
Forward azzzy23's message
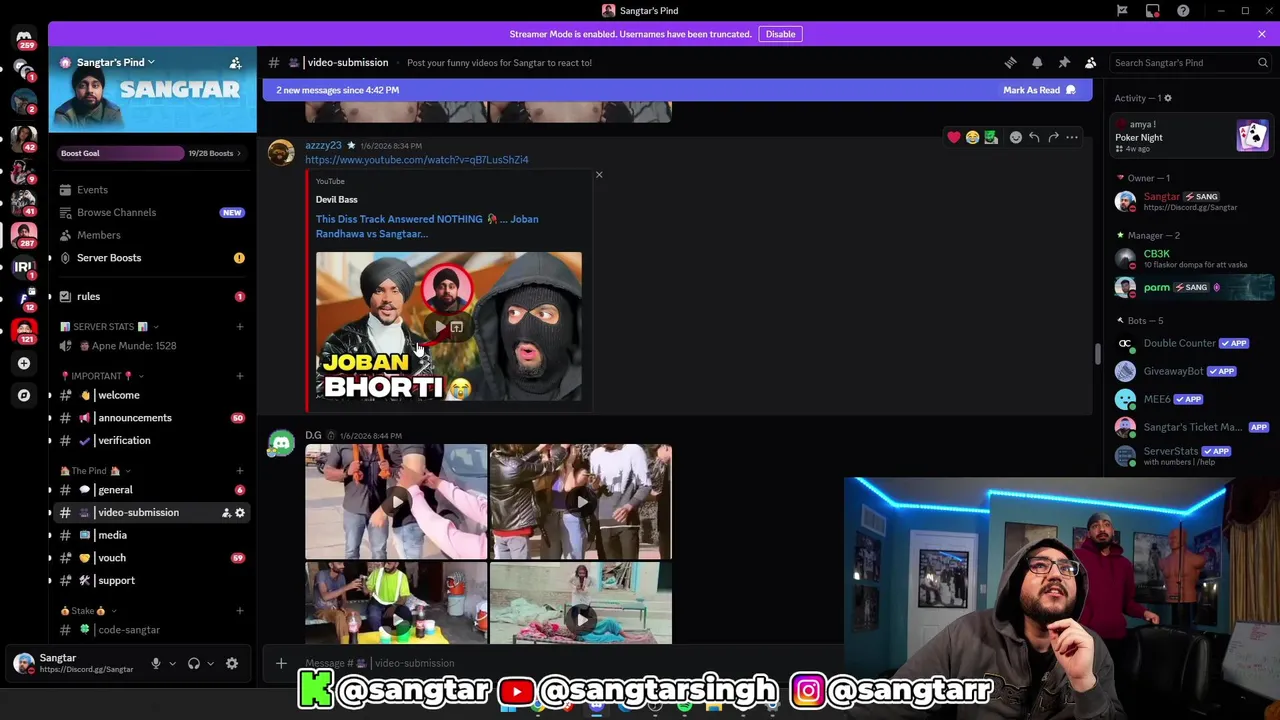pos(1053,137)
